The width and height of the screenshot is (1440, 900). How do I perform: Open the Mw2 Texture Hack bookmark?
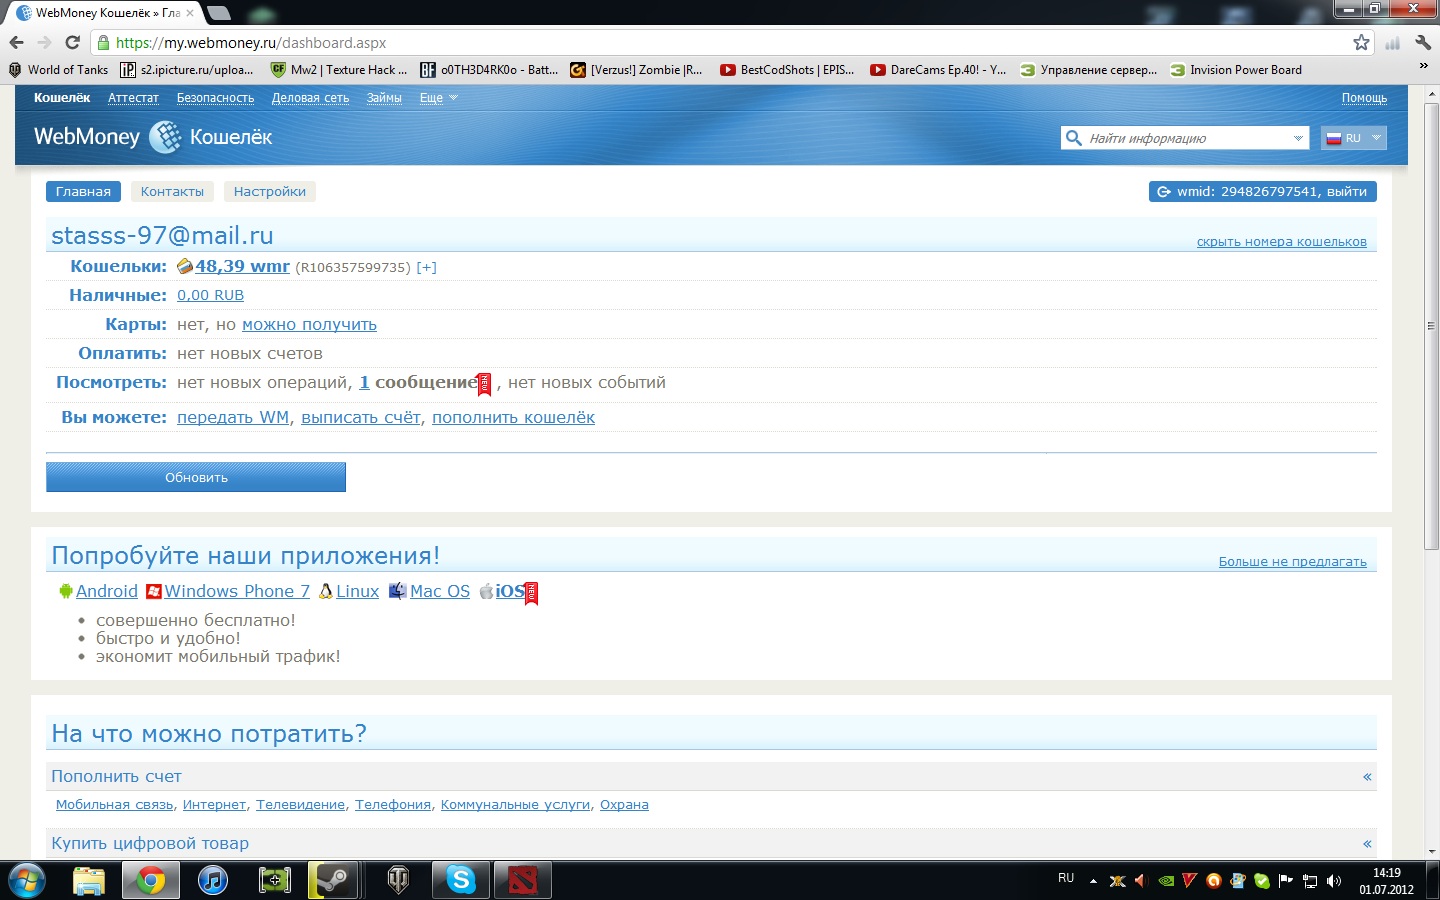[x=339, y=70]
